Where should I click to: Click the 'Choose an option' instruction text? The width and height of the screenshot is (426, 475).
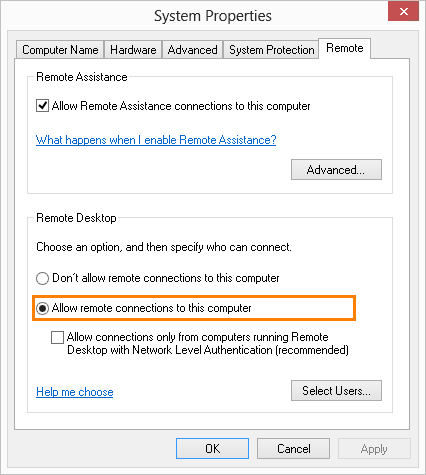pos(164,247)
